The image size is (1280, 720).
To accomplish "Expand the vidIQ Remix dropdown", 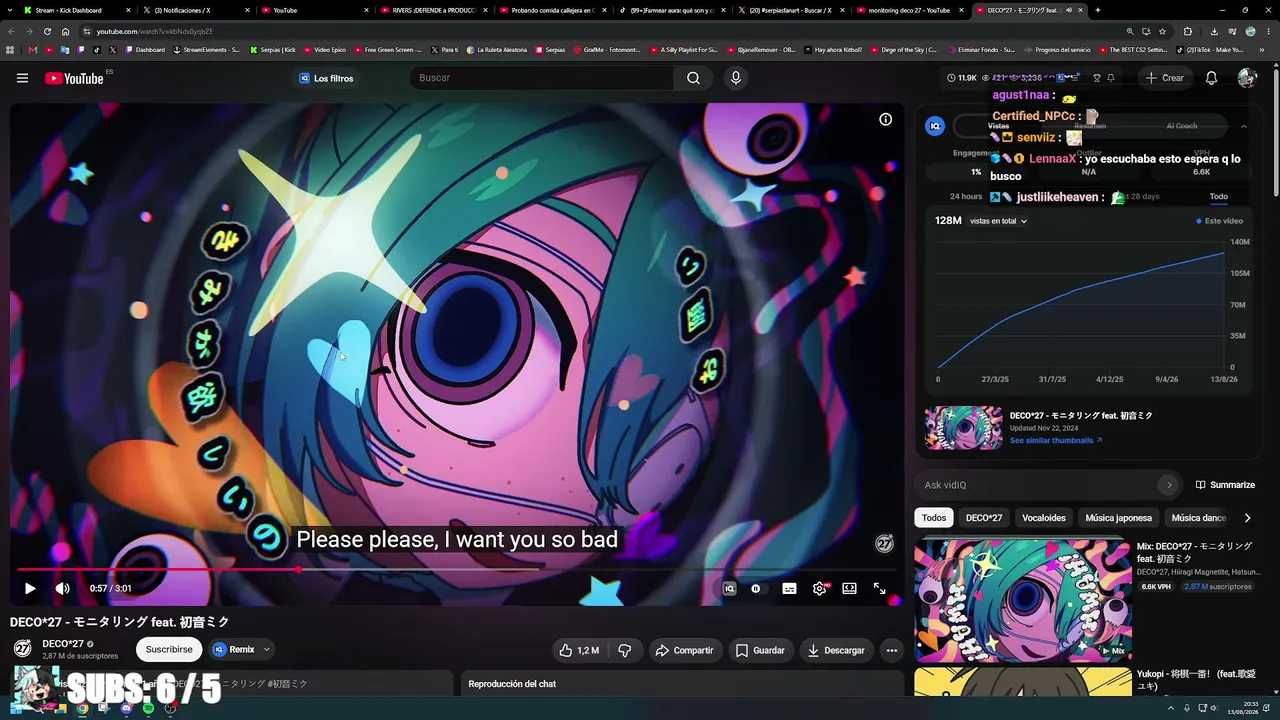I will [267, 650].
